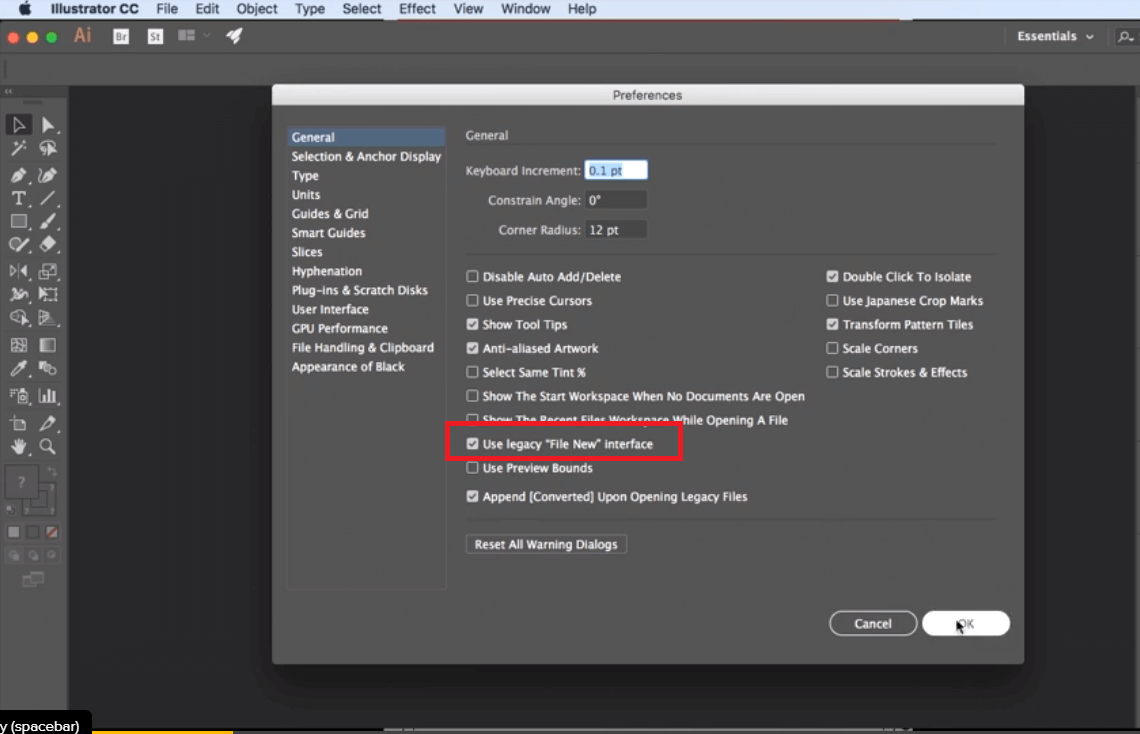
Task: Cancel the Preferences dialog
Action: click(x=872, y=623)
